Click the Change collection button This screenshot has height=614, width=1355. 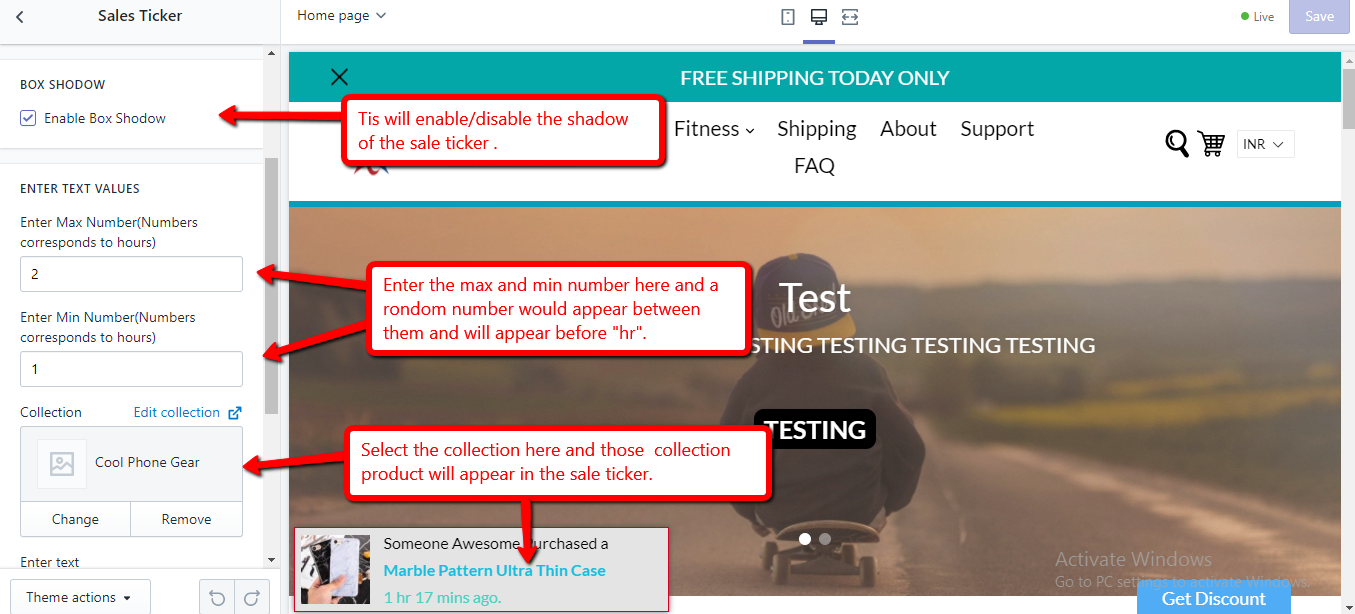(x=75, y=519)
